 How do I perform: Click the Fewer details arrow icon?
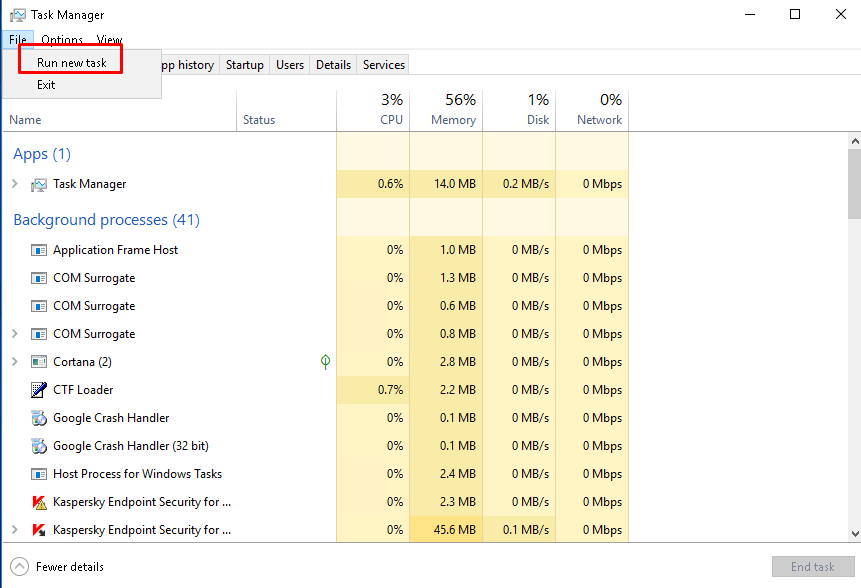(x=19, y=567)
